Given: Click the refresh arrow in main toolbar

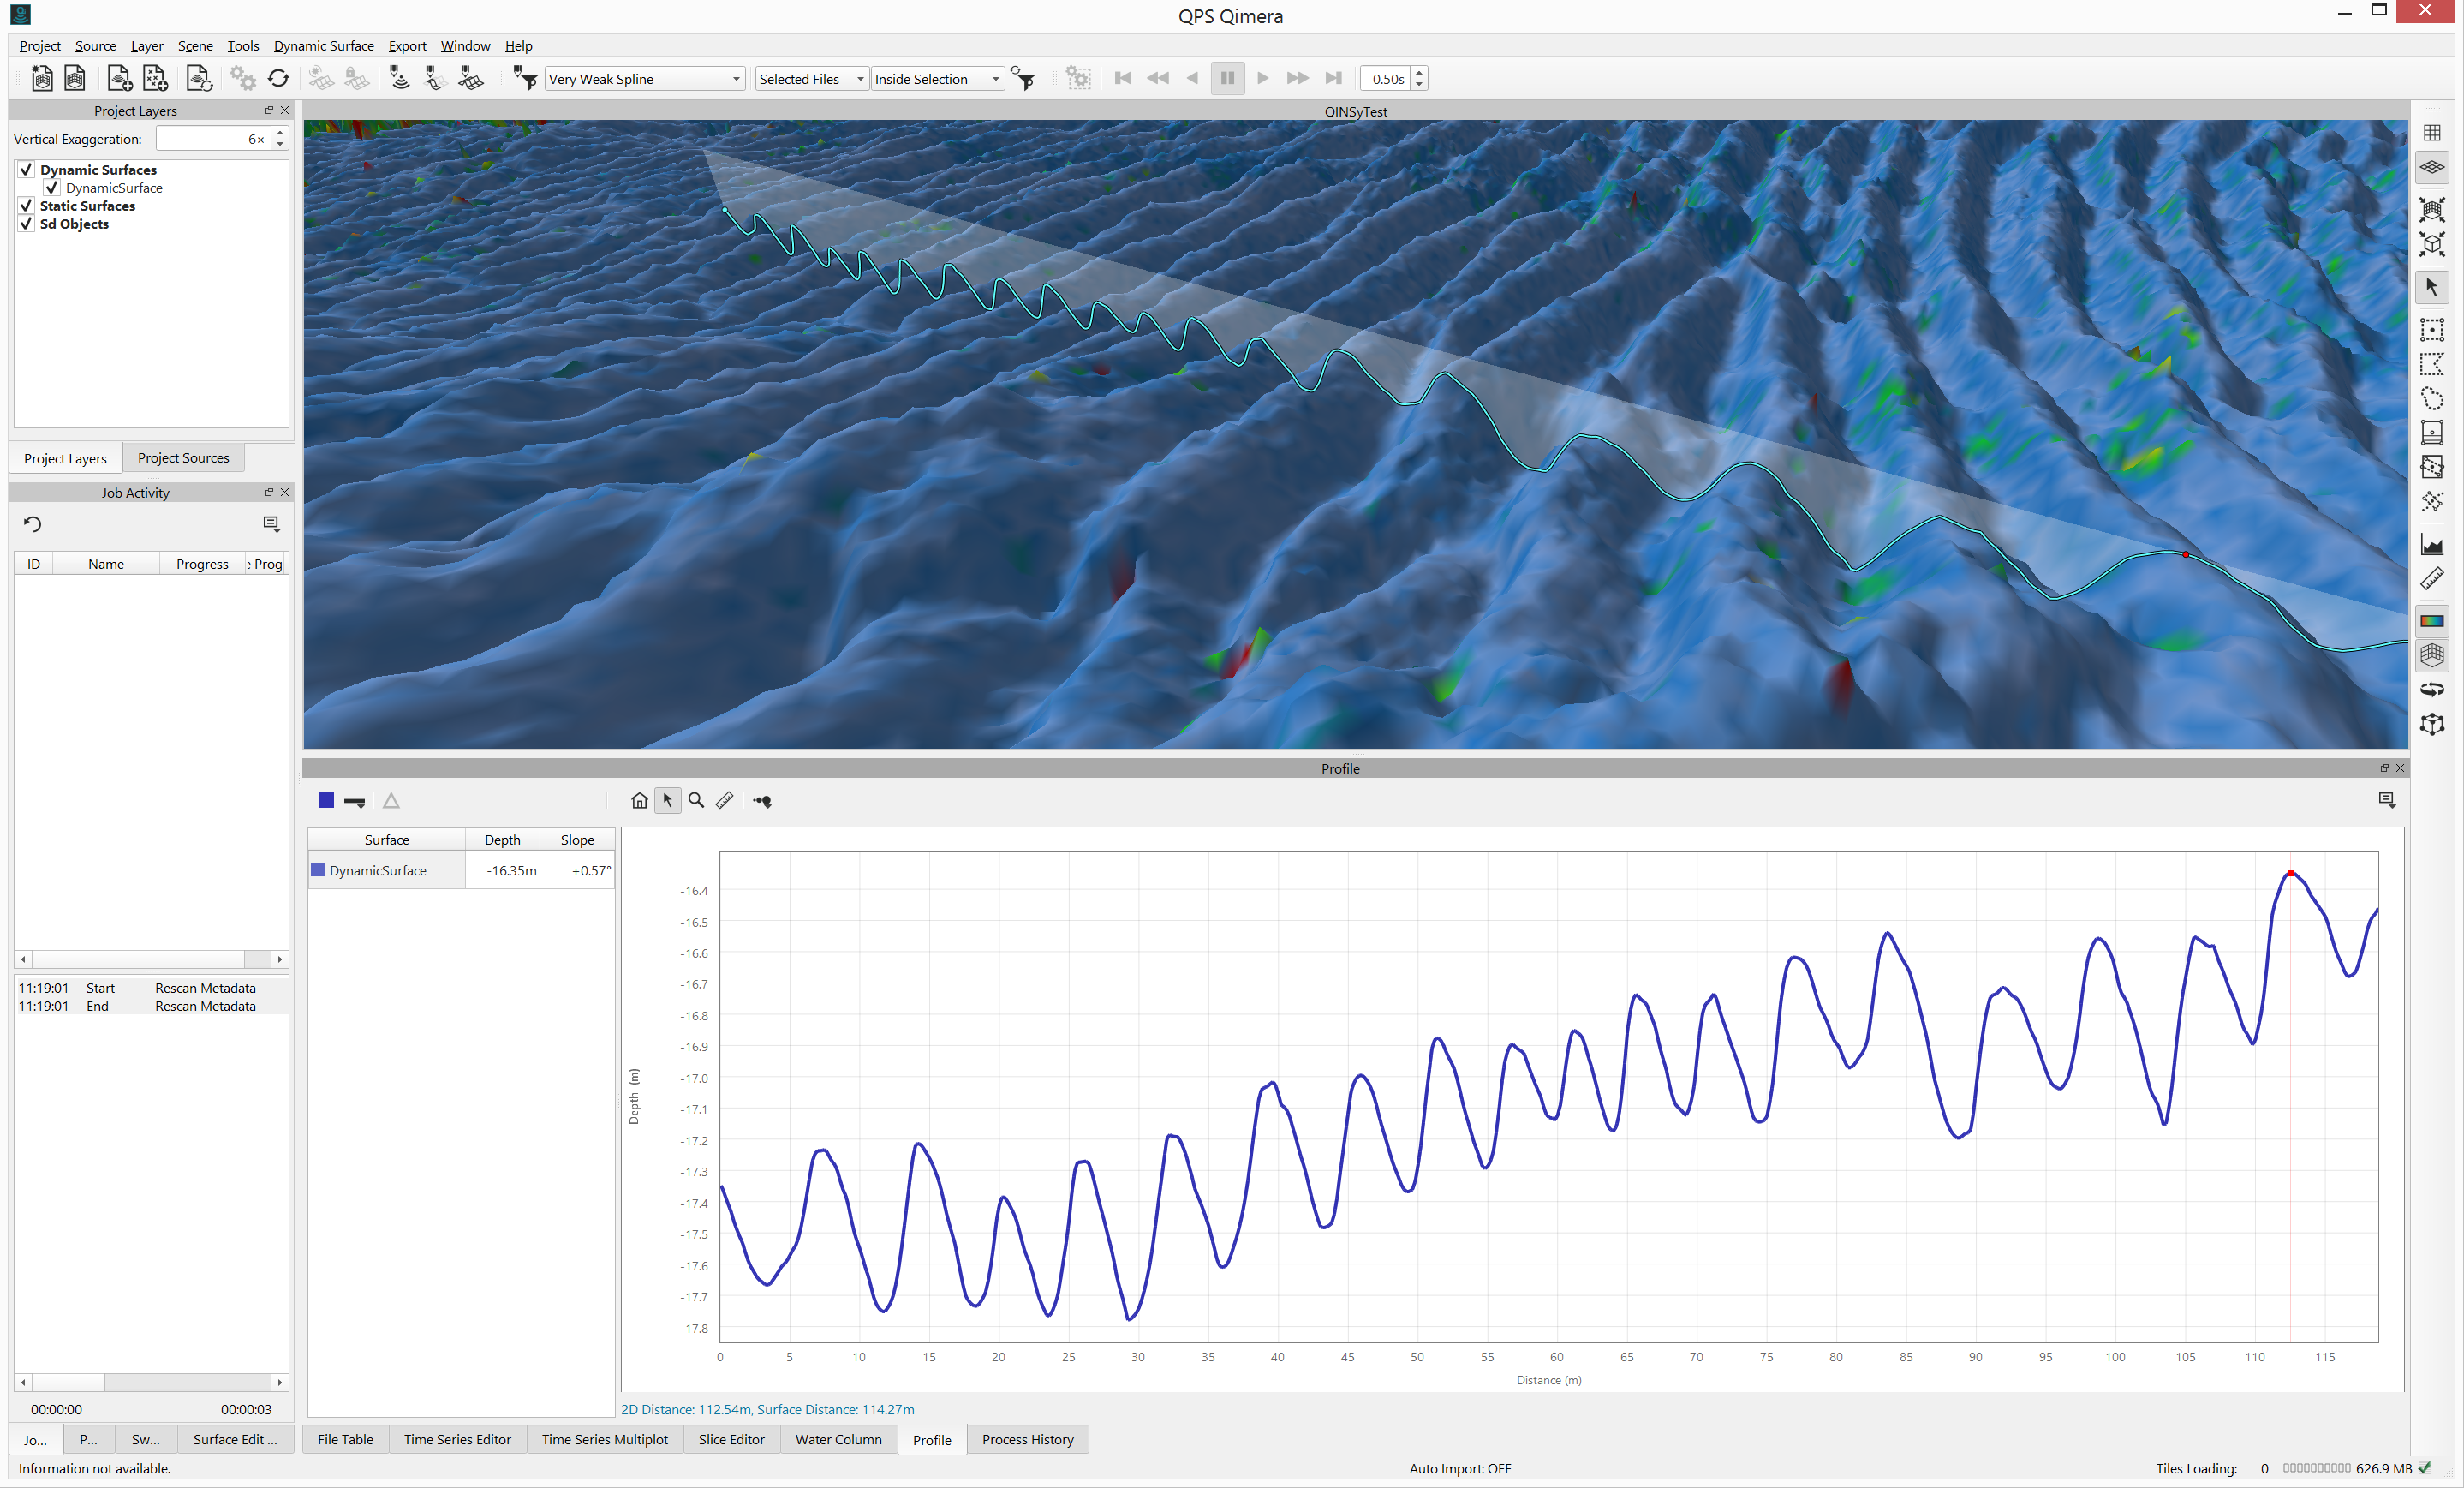Looking at the screenshot, I should [x=278, y=78].
